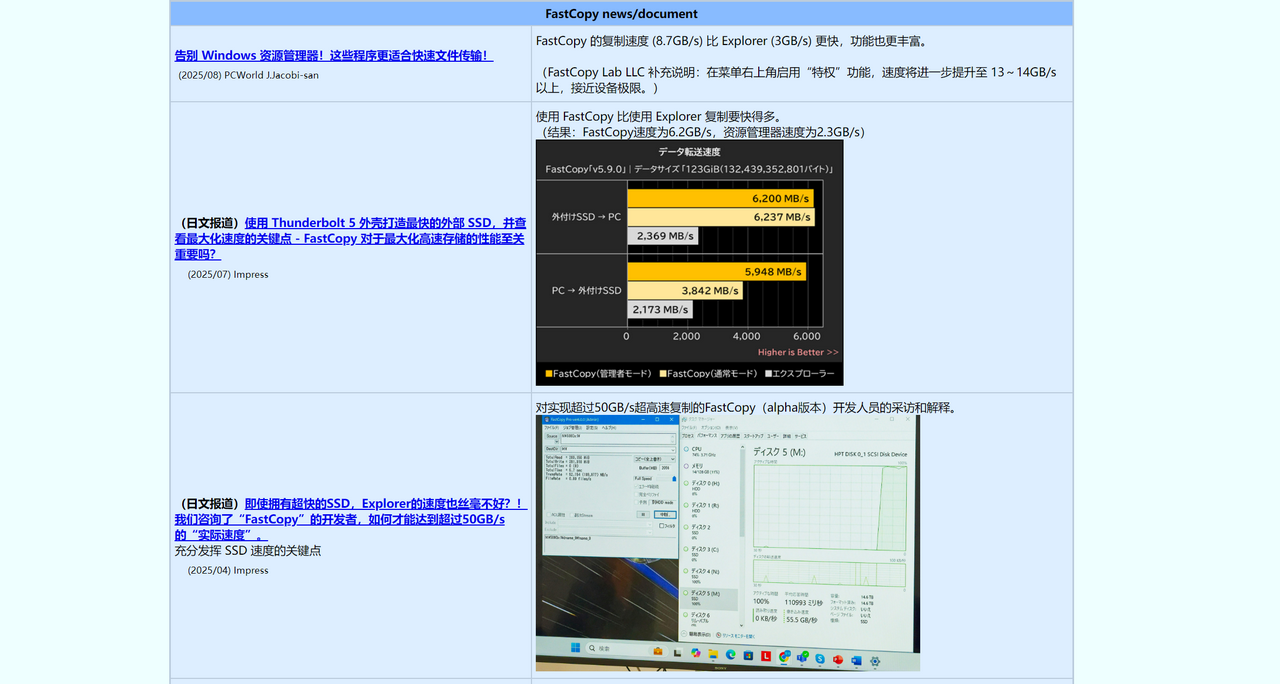Launch Microsoft Edge from the taskbar

(731, 655)
